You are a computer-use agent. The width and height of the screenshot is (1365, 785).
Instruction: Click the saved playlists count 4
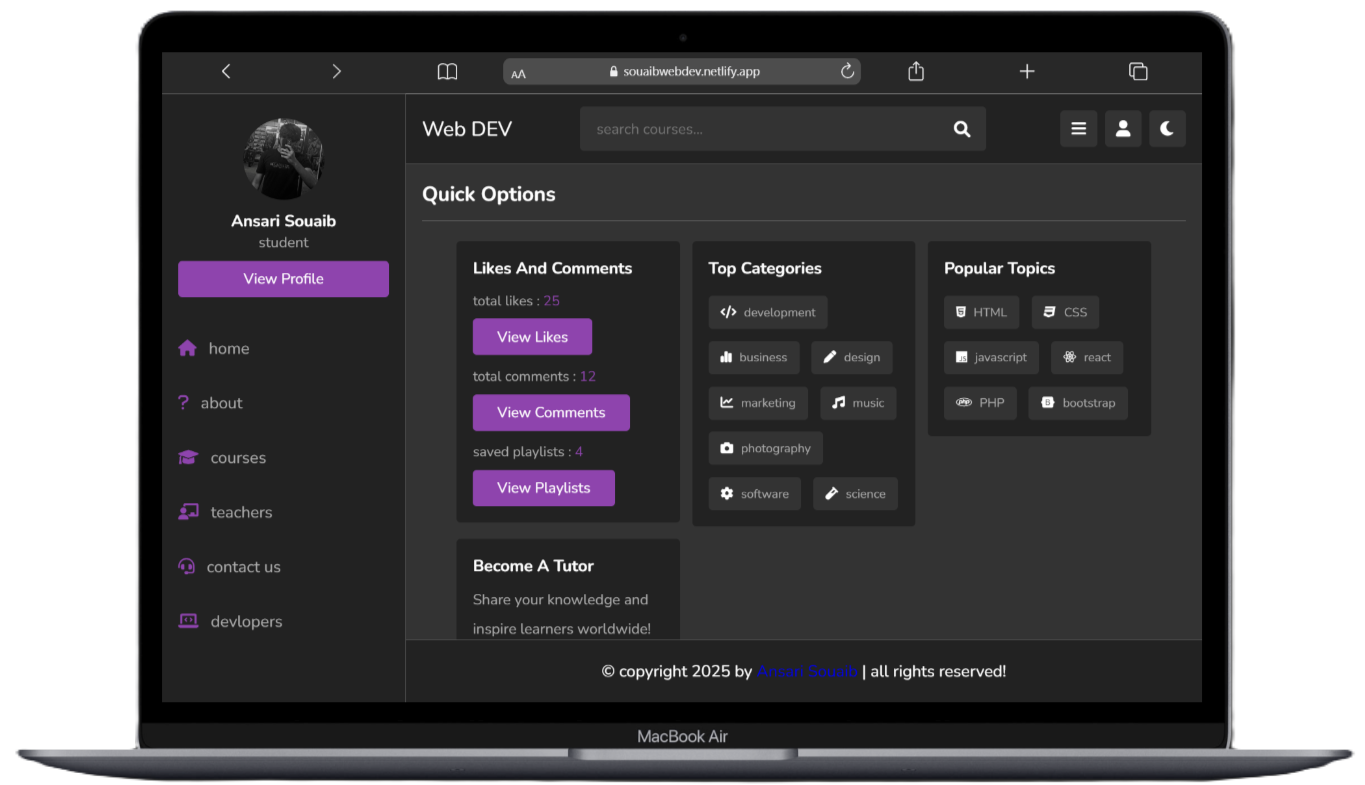click(x=579, y=452)
